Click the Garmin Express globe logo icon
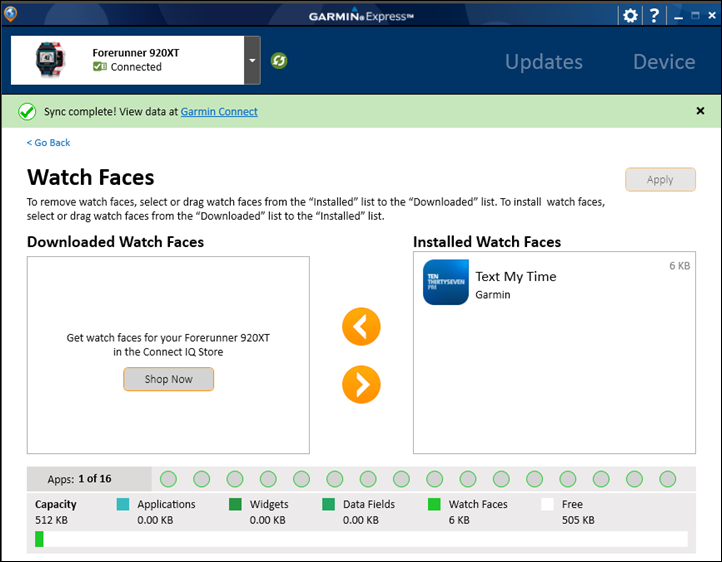Image resolution: width=722 pixels, height=562 pixels. [x=10, y=14]
